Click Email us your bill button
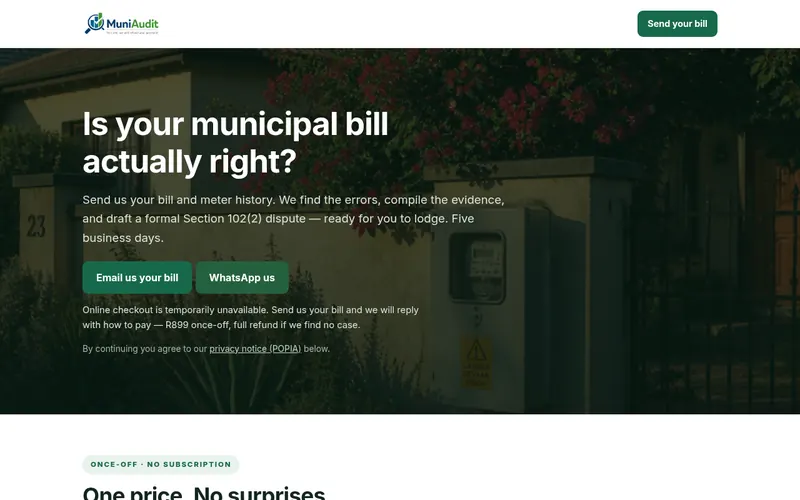800x500 pixels. (137, 278)
